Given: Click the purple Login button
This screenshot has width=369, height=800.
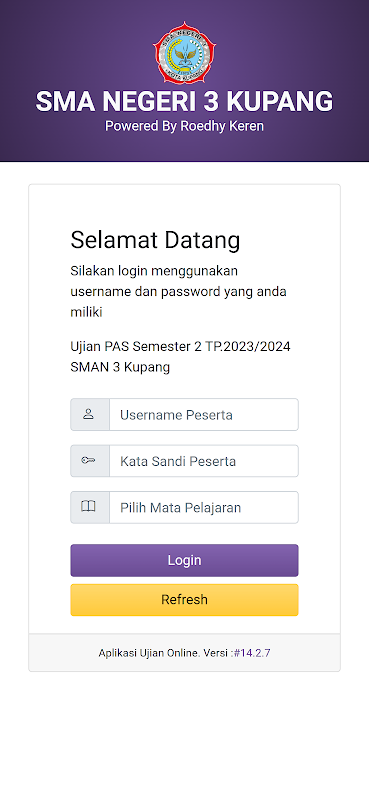Looking at the screenshot, I should 184,560.
